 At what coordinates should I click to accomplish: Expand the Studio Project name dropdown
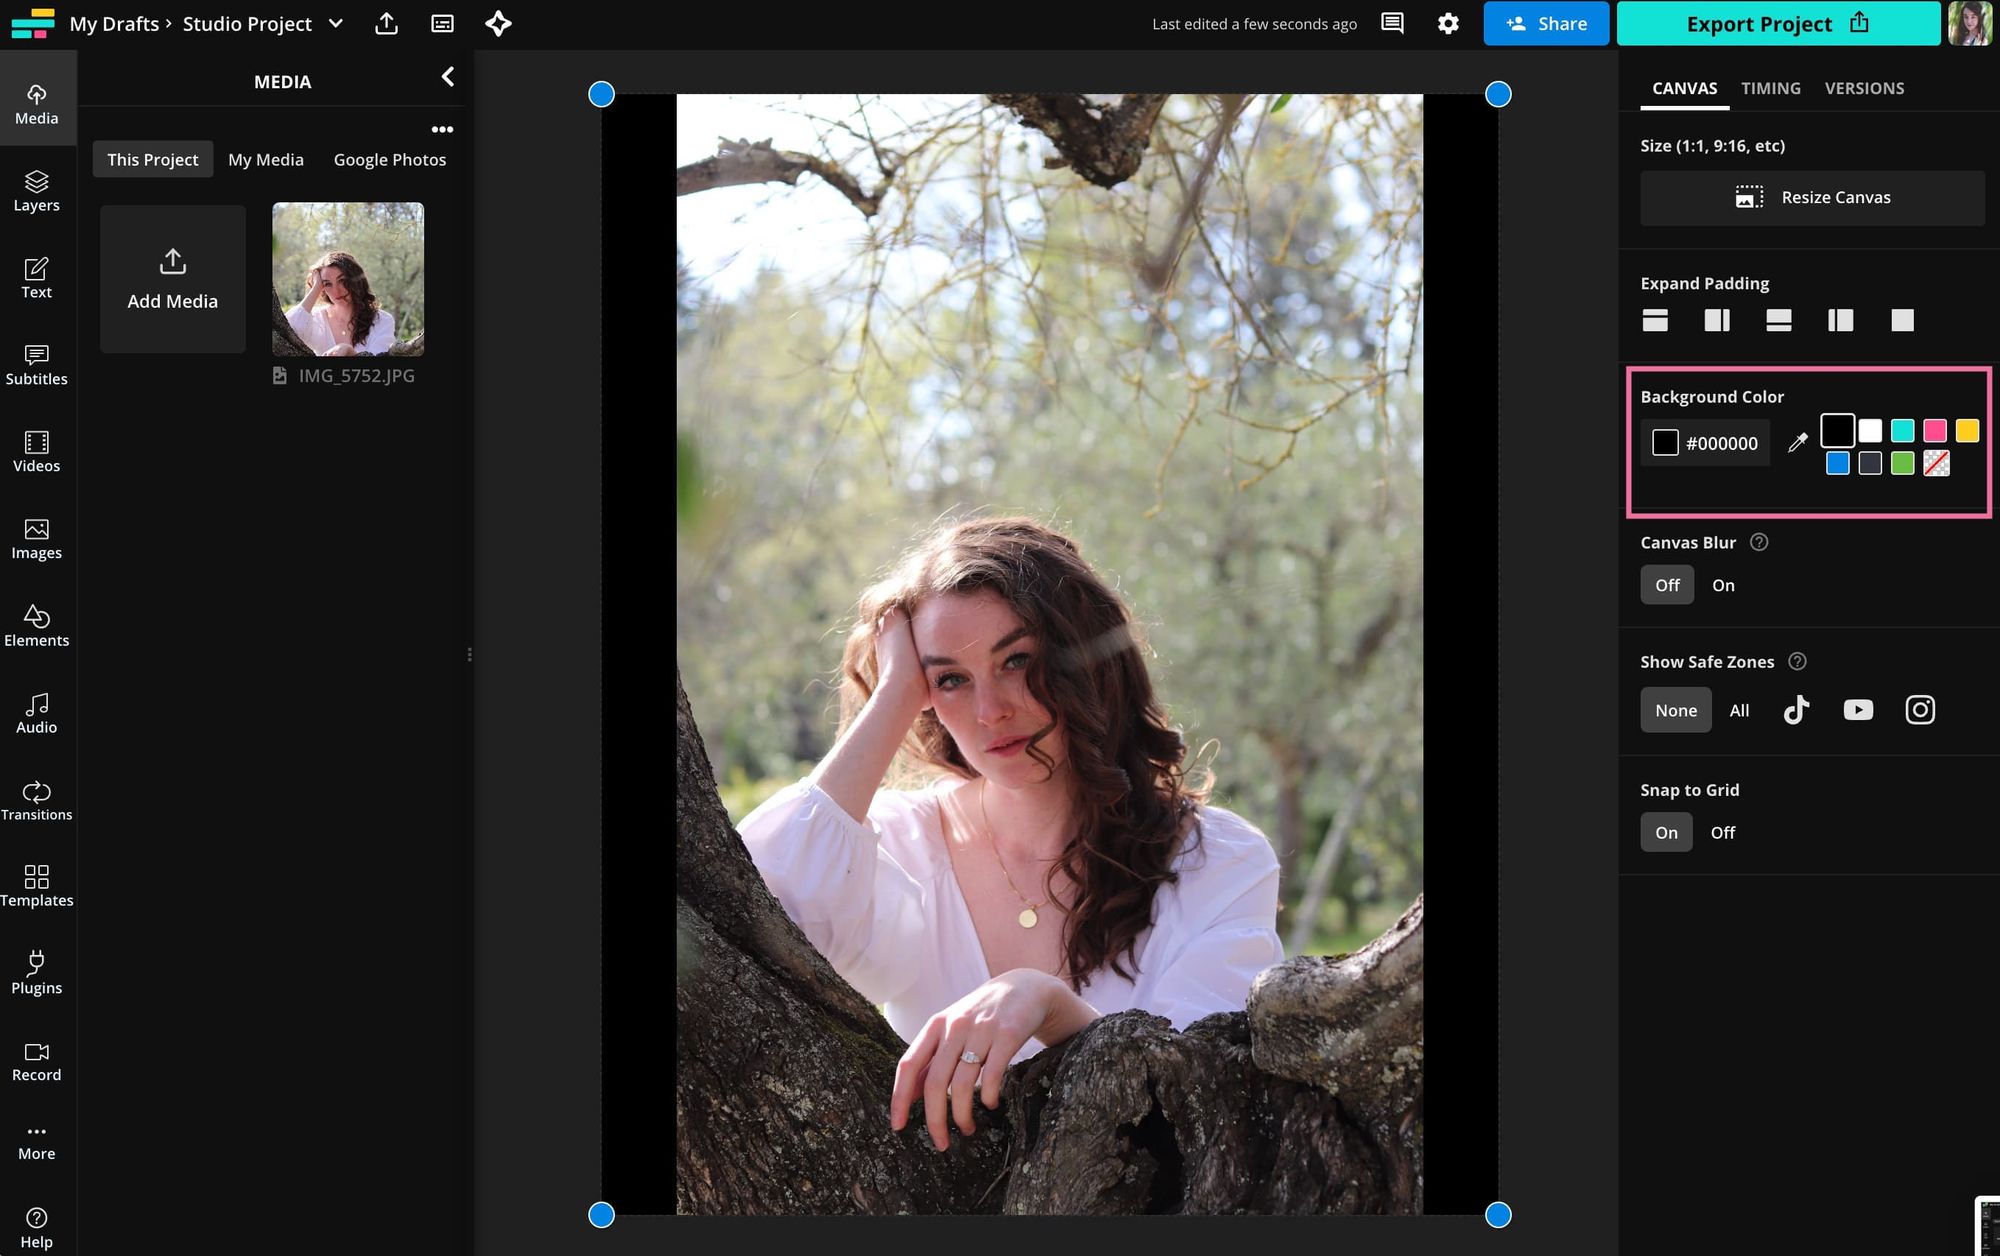coord(336,23)
